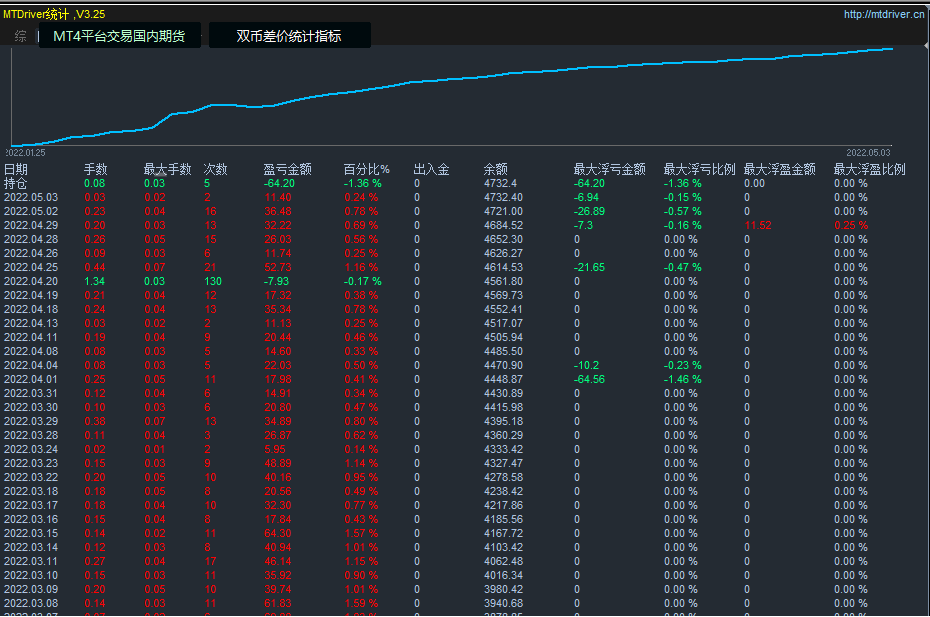Click the 百分比% column header

[367, 169]
